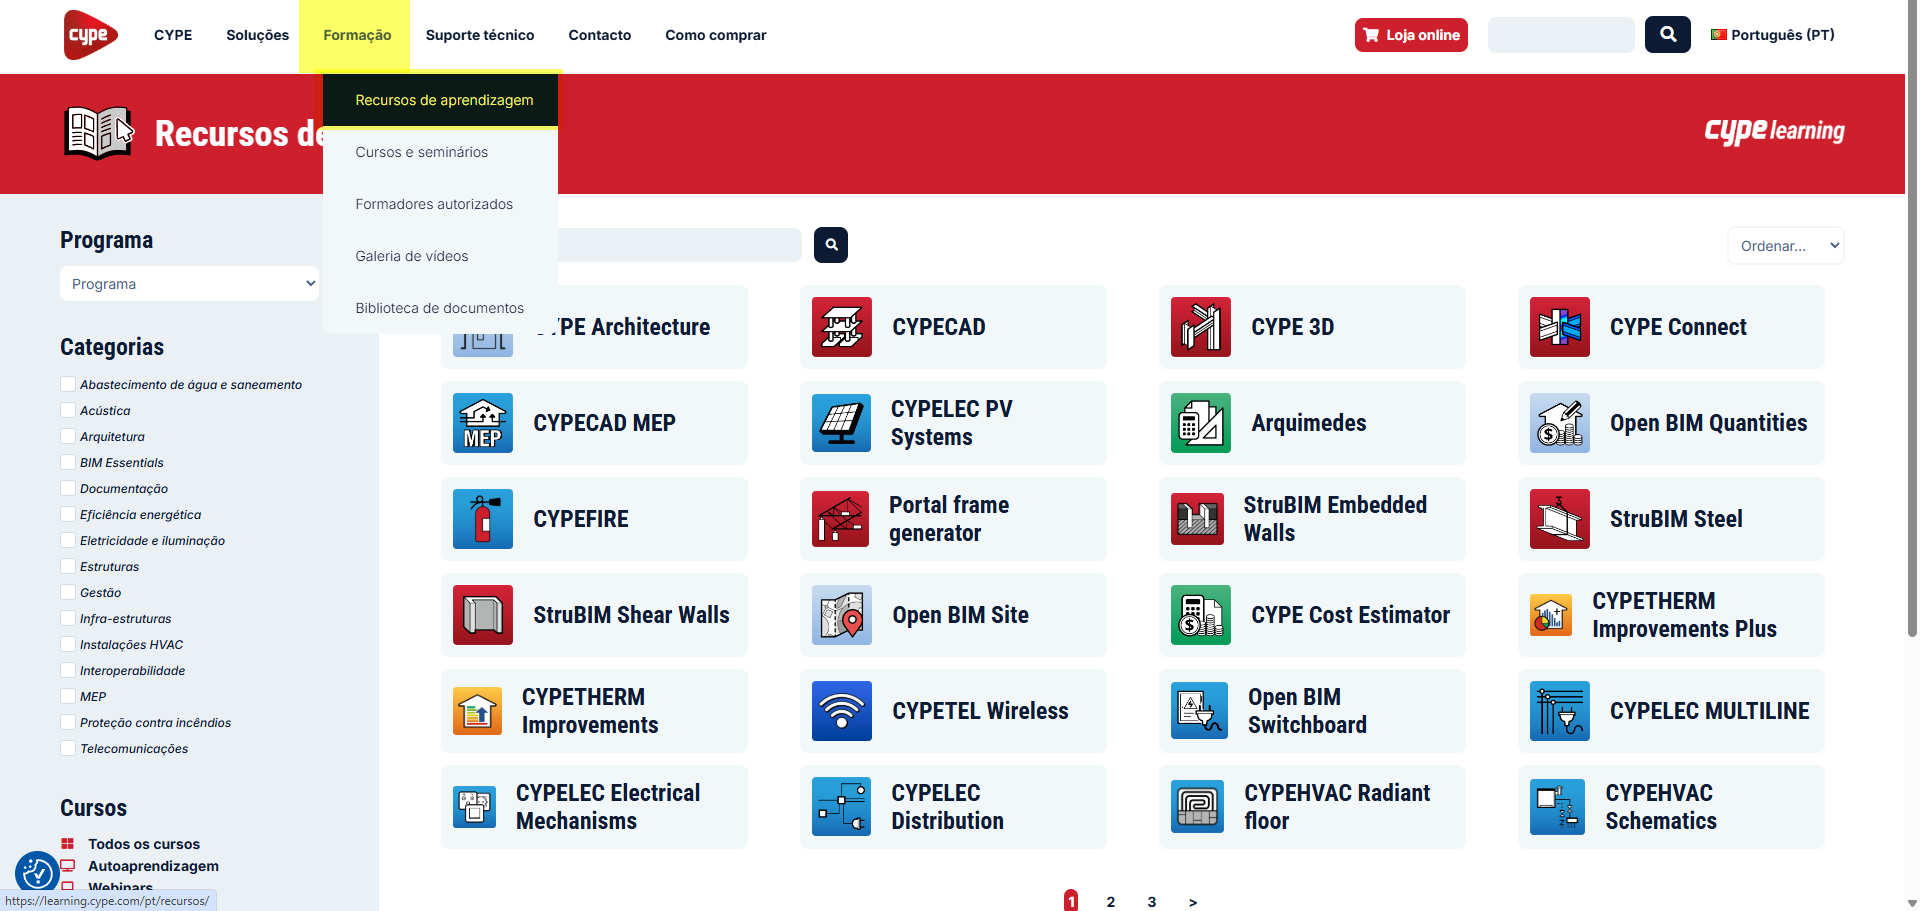This screenshot has width=1920, height=911.
Task: Click the CYPE Connect icon
Action: pos(1559,327)
